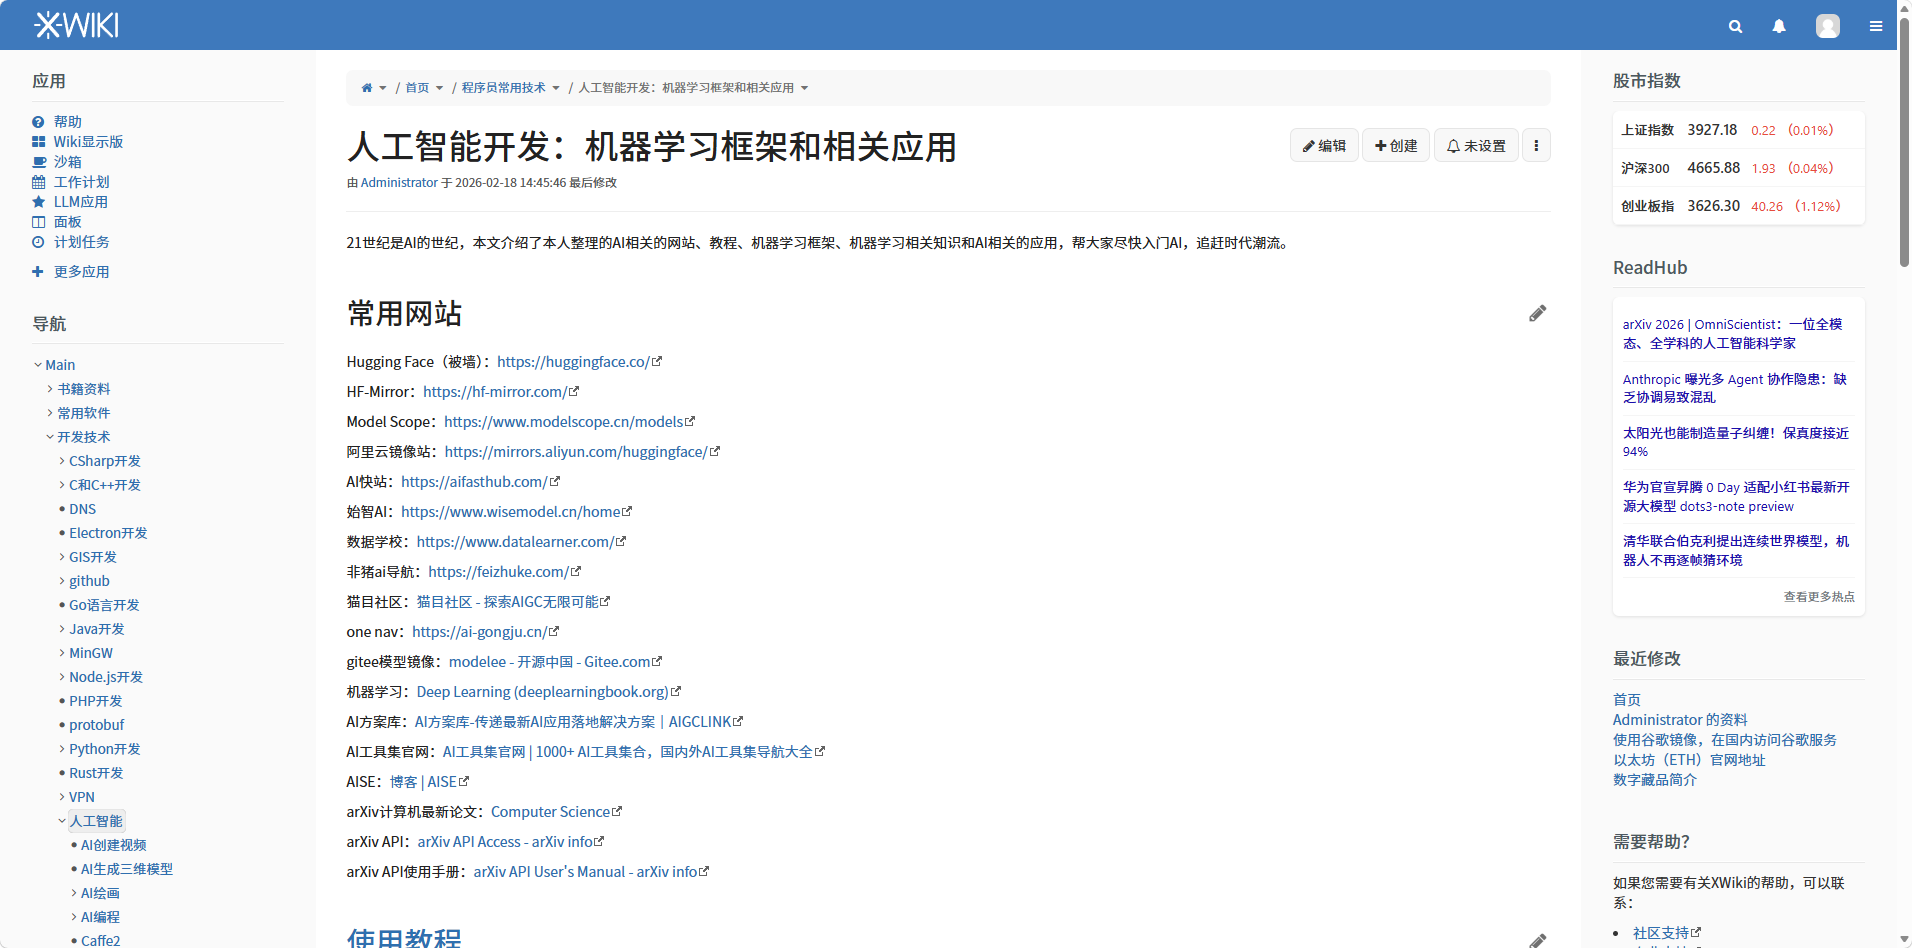This screenshot has height=948, width=1912.
Task: Collapse the 人工智能 tree node
Action: click(62, 821)
